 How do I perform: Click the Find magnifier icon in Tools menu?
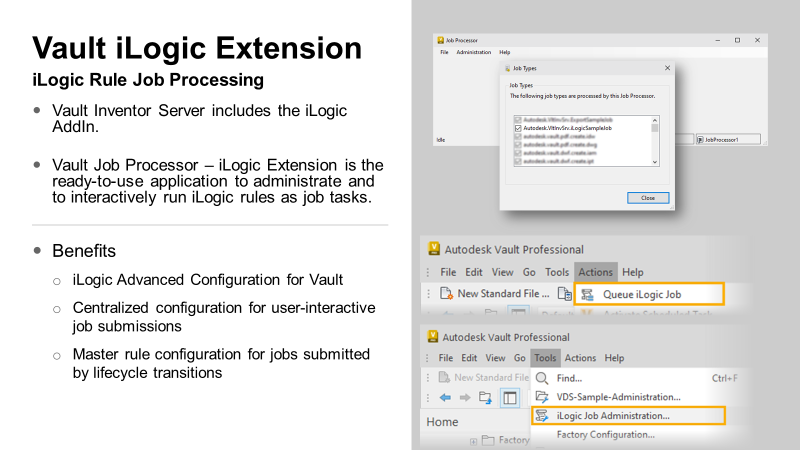tap(542, 378)
